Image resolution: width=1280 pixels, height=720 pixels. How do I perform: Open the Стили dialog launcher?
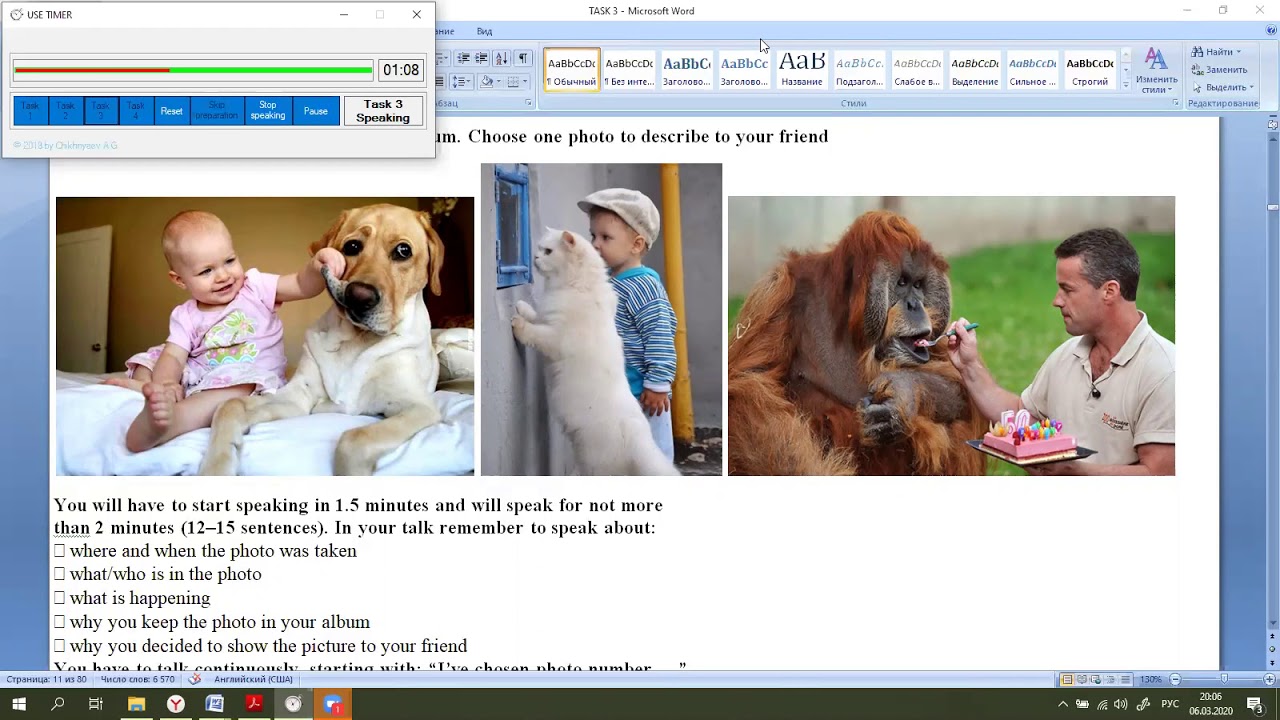(1176, 103)
